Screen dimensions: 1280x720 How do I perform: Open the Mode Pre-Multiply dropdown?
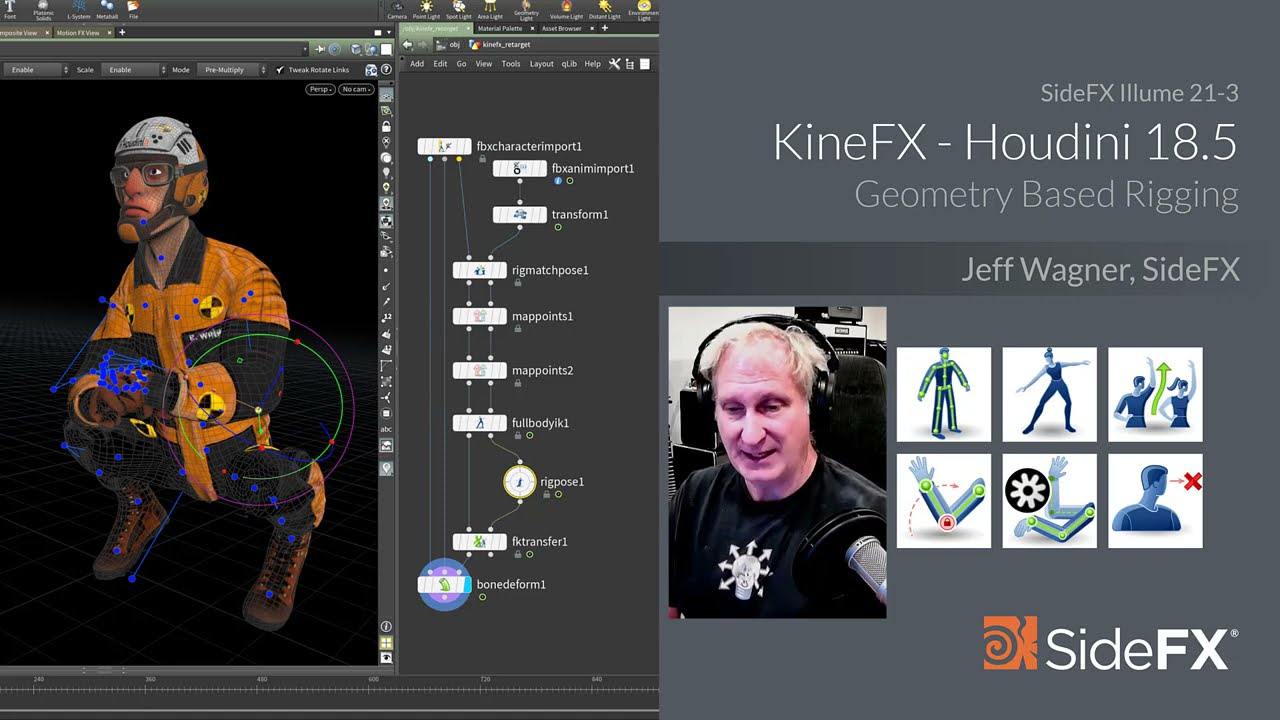pyautogui.click(x=230, y=70)
